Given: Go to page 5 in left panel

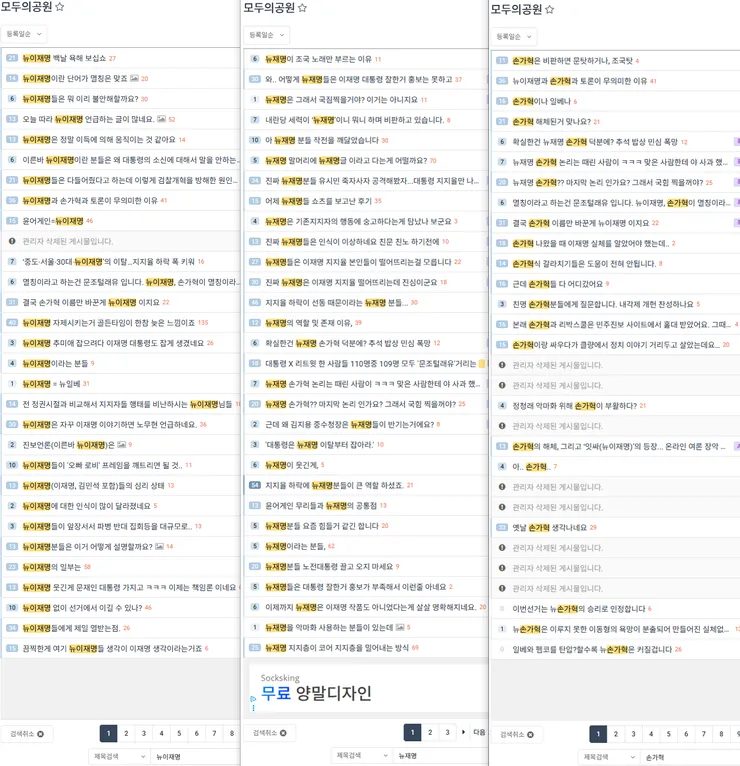Looking at the screenshot, I should coord(179,733).
